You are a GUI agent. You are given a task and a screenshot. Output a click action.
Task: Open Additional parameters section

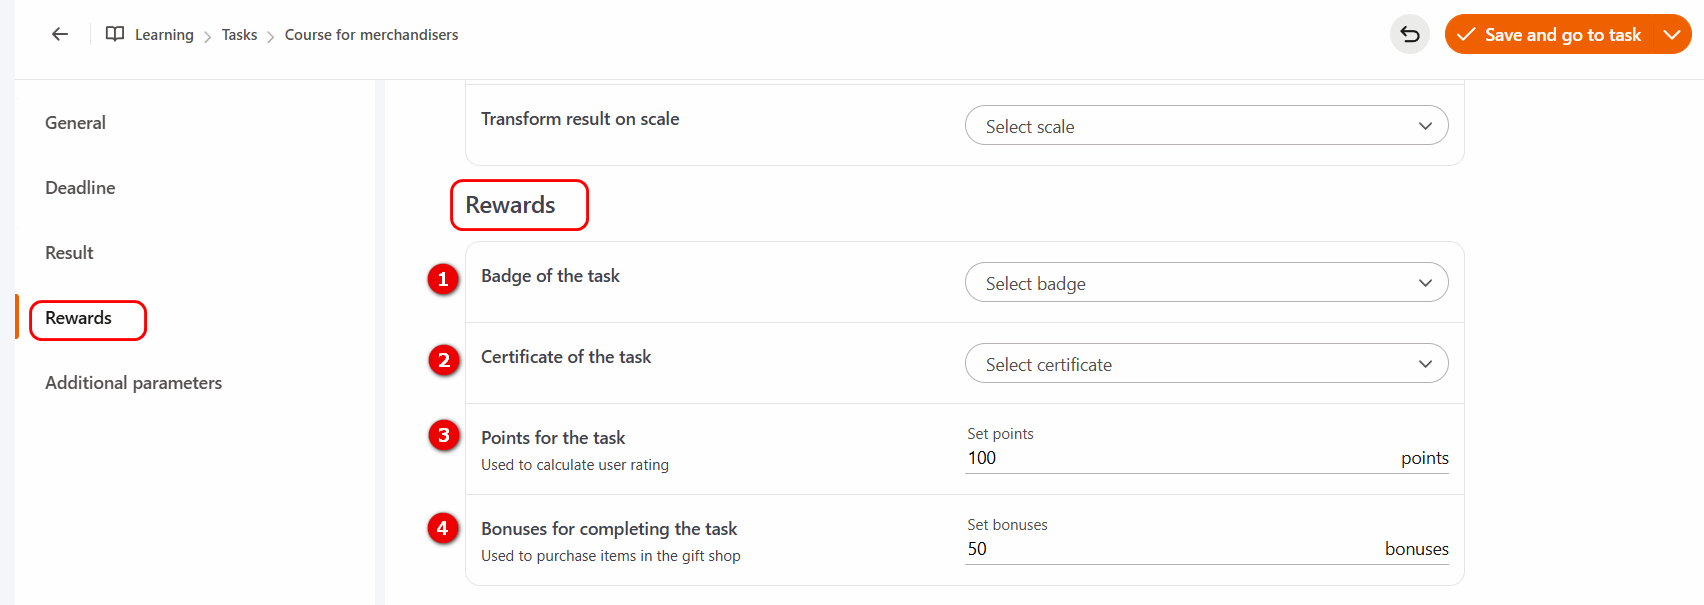pos(133,383)
